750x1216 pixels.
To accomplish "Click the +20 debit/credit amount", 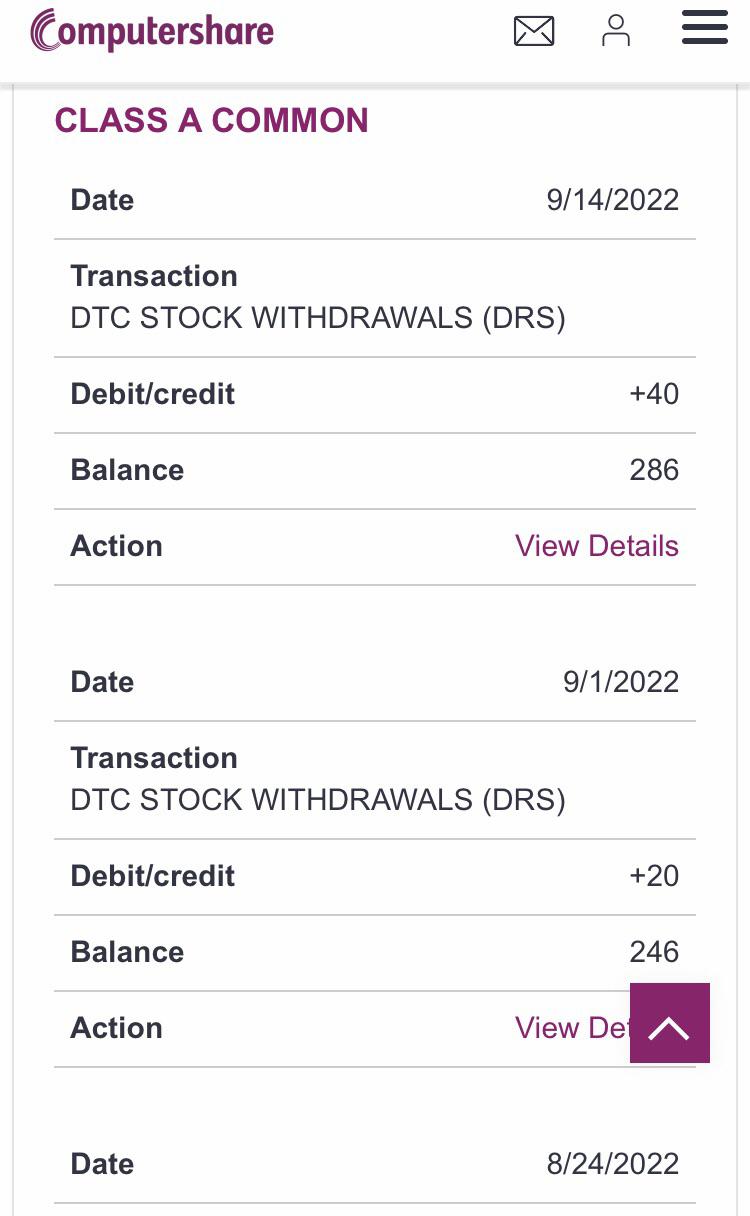I will pos(654,876).
